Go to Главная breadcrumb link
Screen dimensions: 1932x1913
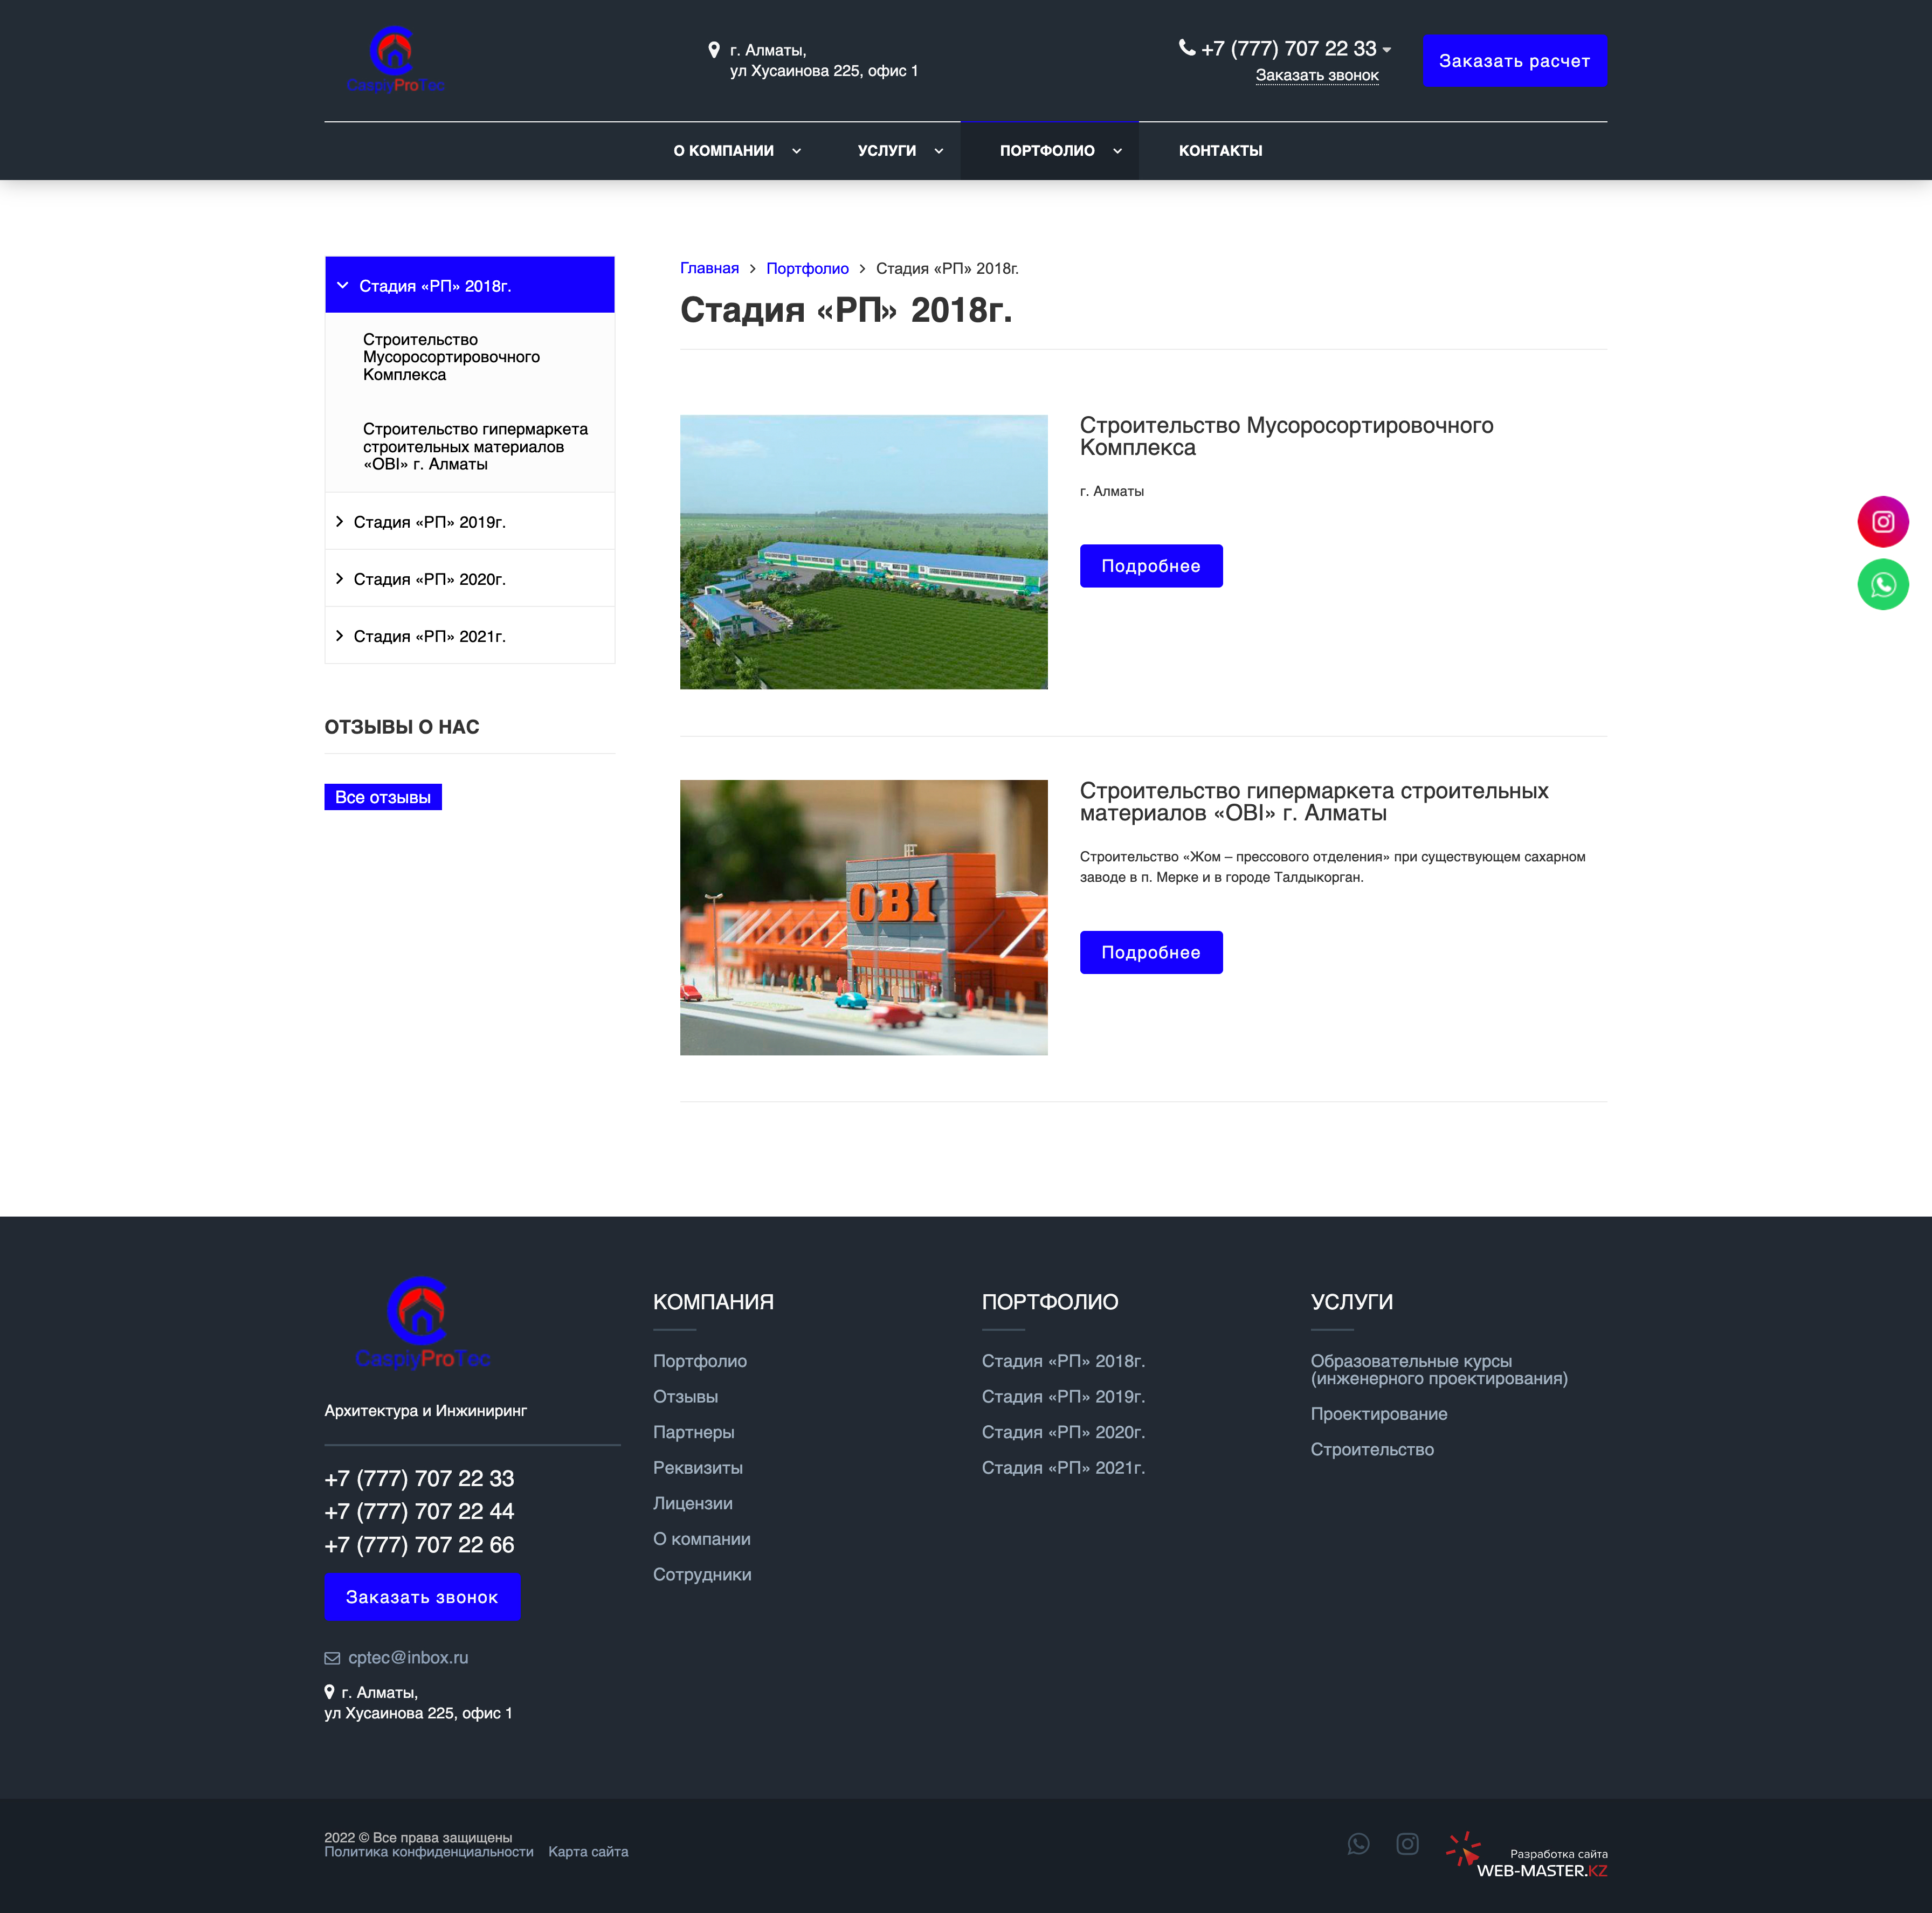pyautogui.click(x=709, y=268)
